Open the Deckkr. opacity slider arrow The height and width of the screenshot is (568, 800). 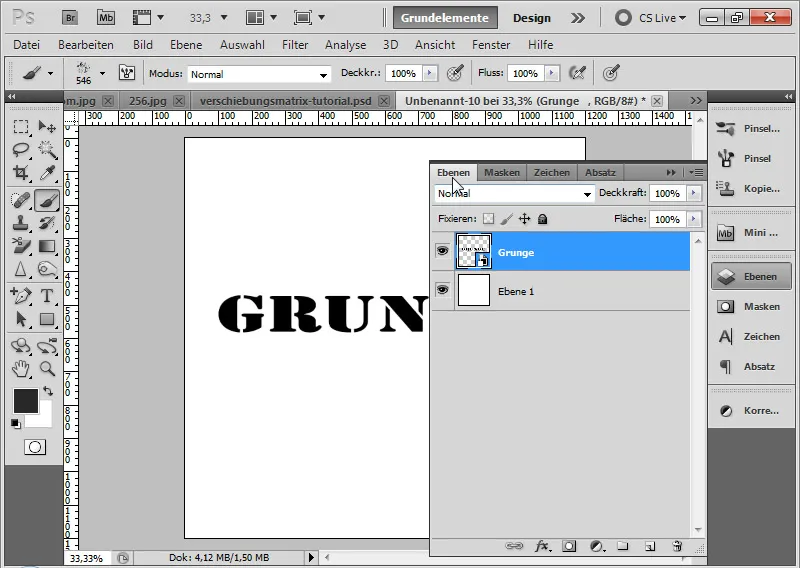pos(430,73)
